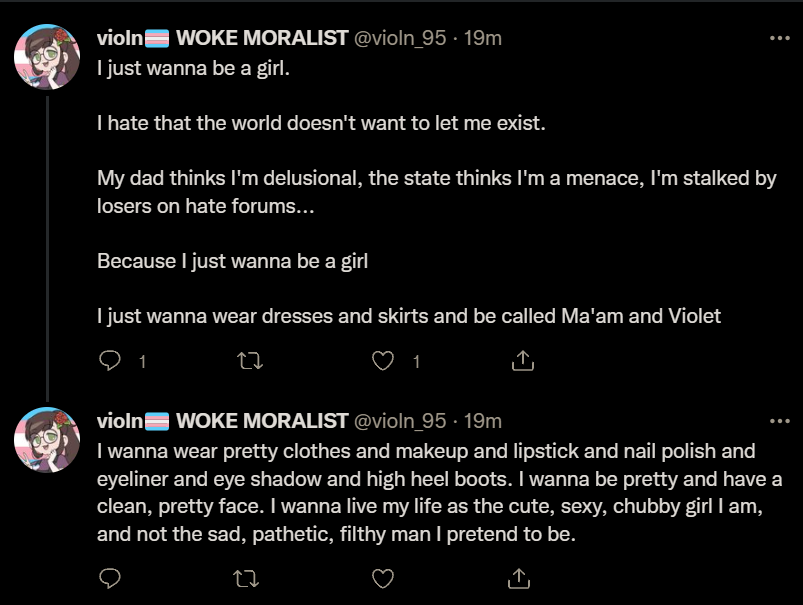This screenshot has height=605, width=803.
Task: Open the @violn_95 handle on first tweet
Action: 400,38
